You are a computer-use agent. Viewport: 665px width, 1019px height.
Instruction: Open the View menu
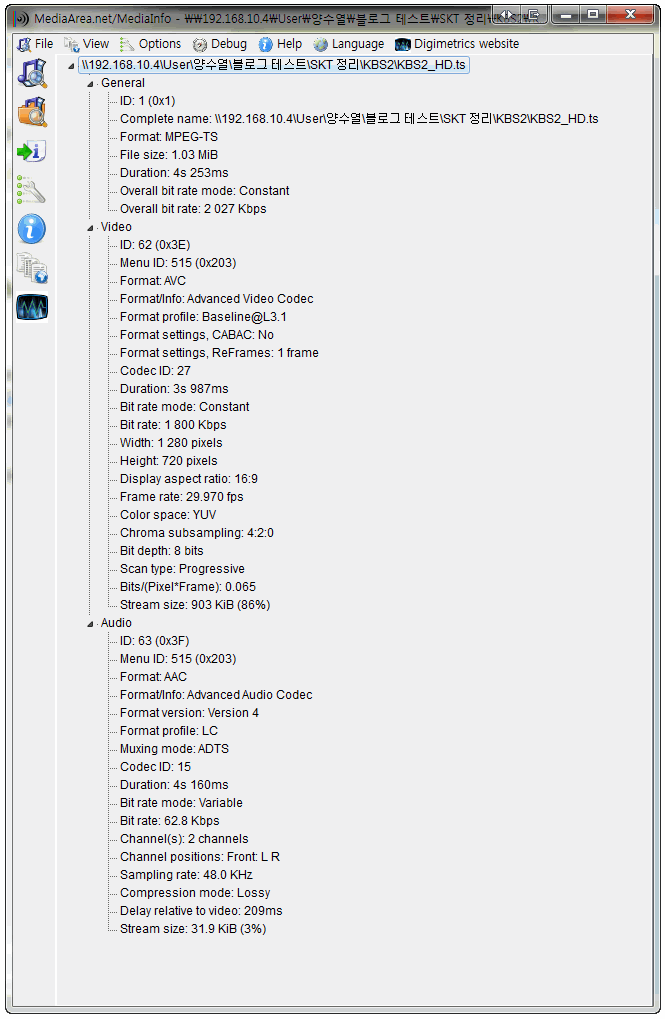point(87,44)
